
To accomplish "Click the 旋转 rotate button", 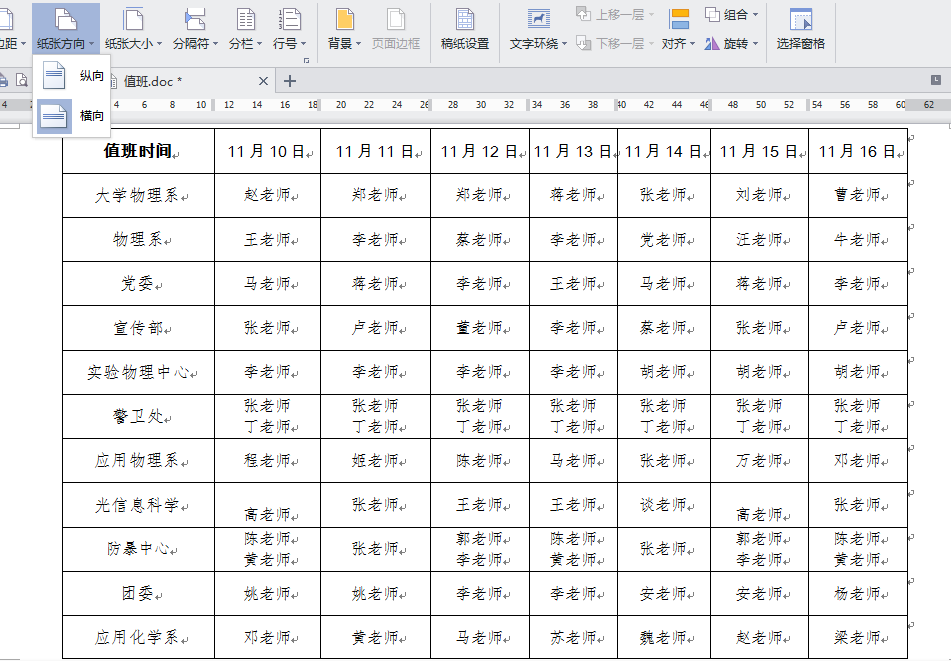I will click(x=729, y=44).
